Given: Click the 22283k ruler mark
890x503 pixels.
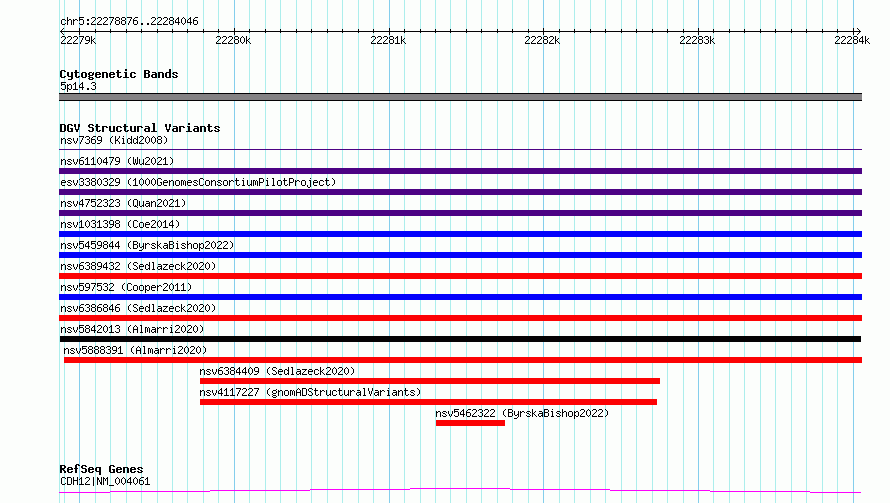Looking at the screenshot, I should (x=697, y=40).
